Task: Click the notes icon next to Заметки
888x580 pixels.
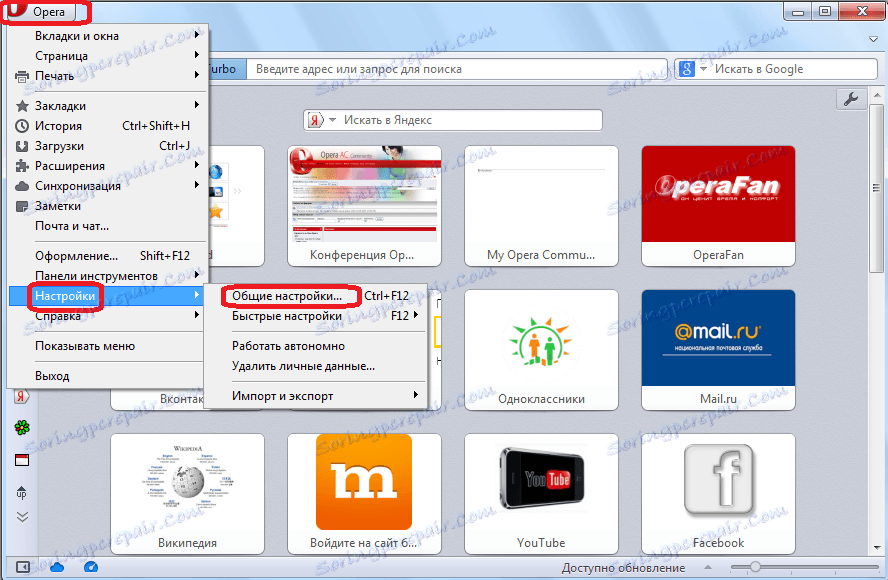Action: 22,206
